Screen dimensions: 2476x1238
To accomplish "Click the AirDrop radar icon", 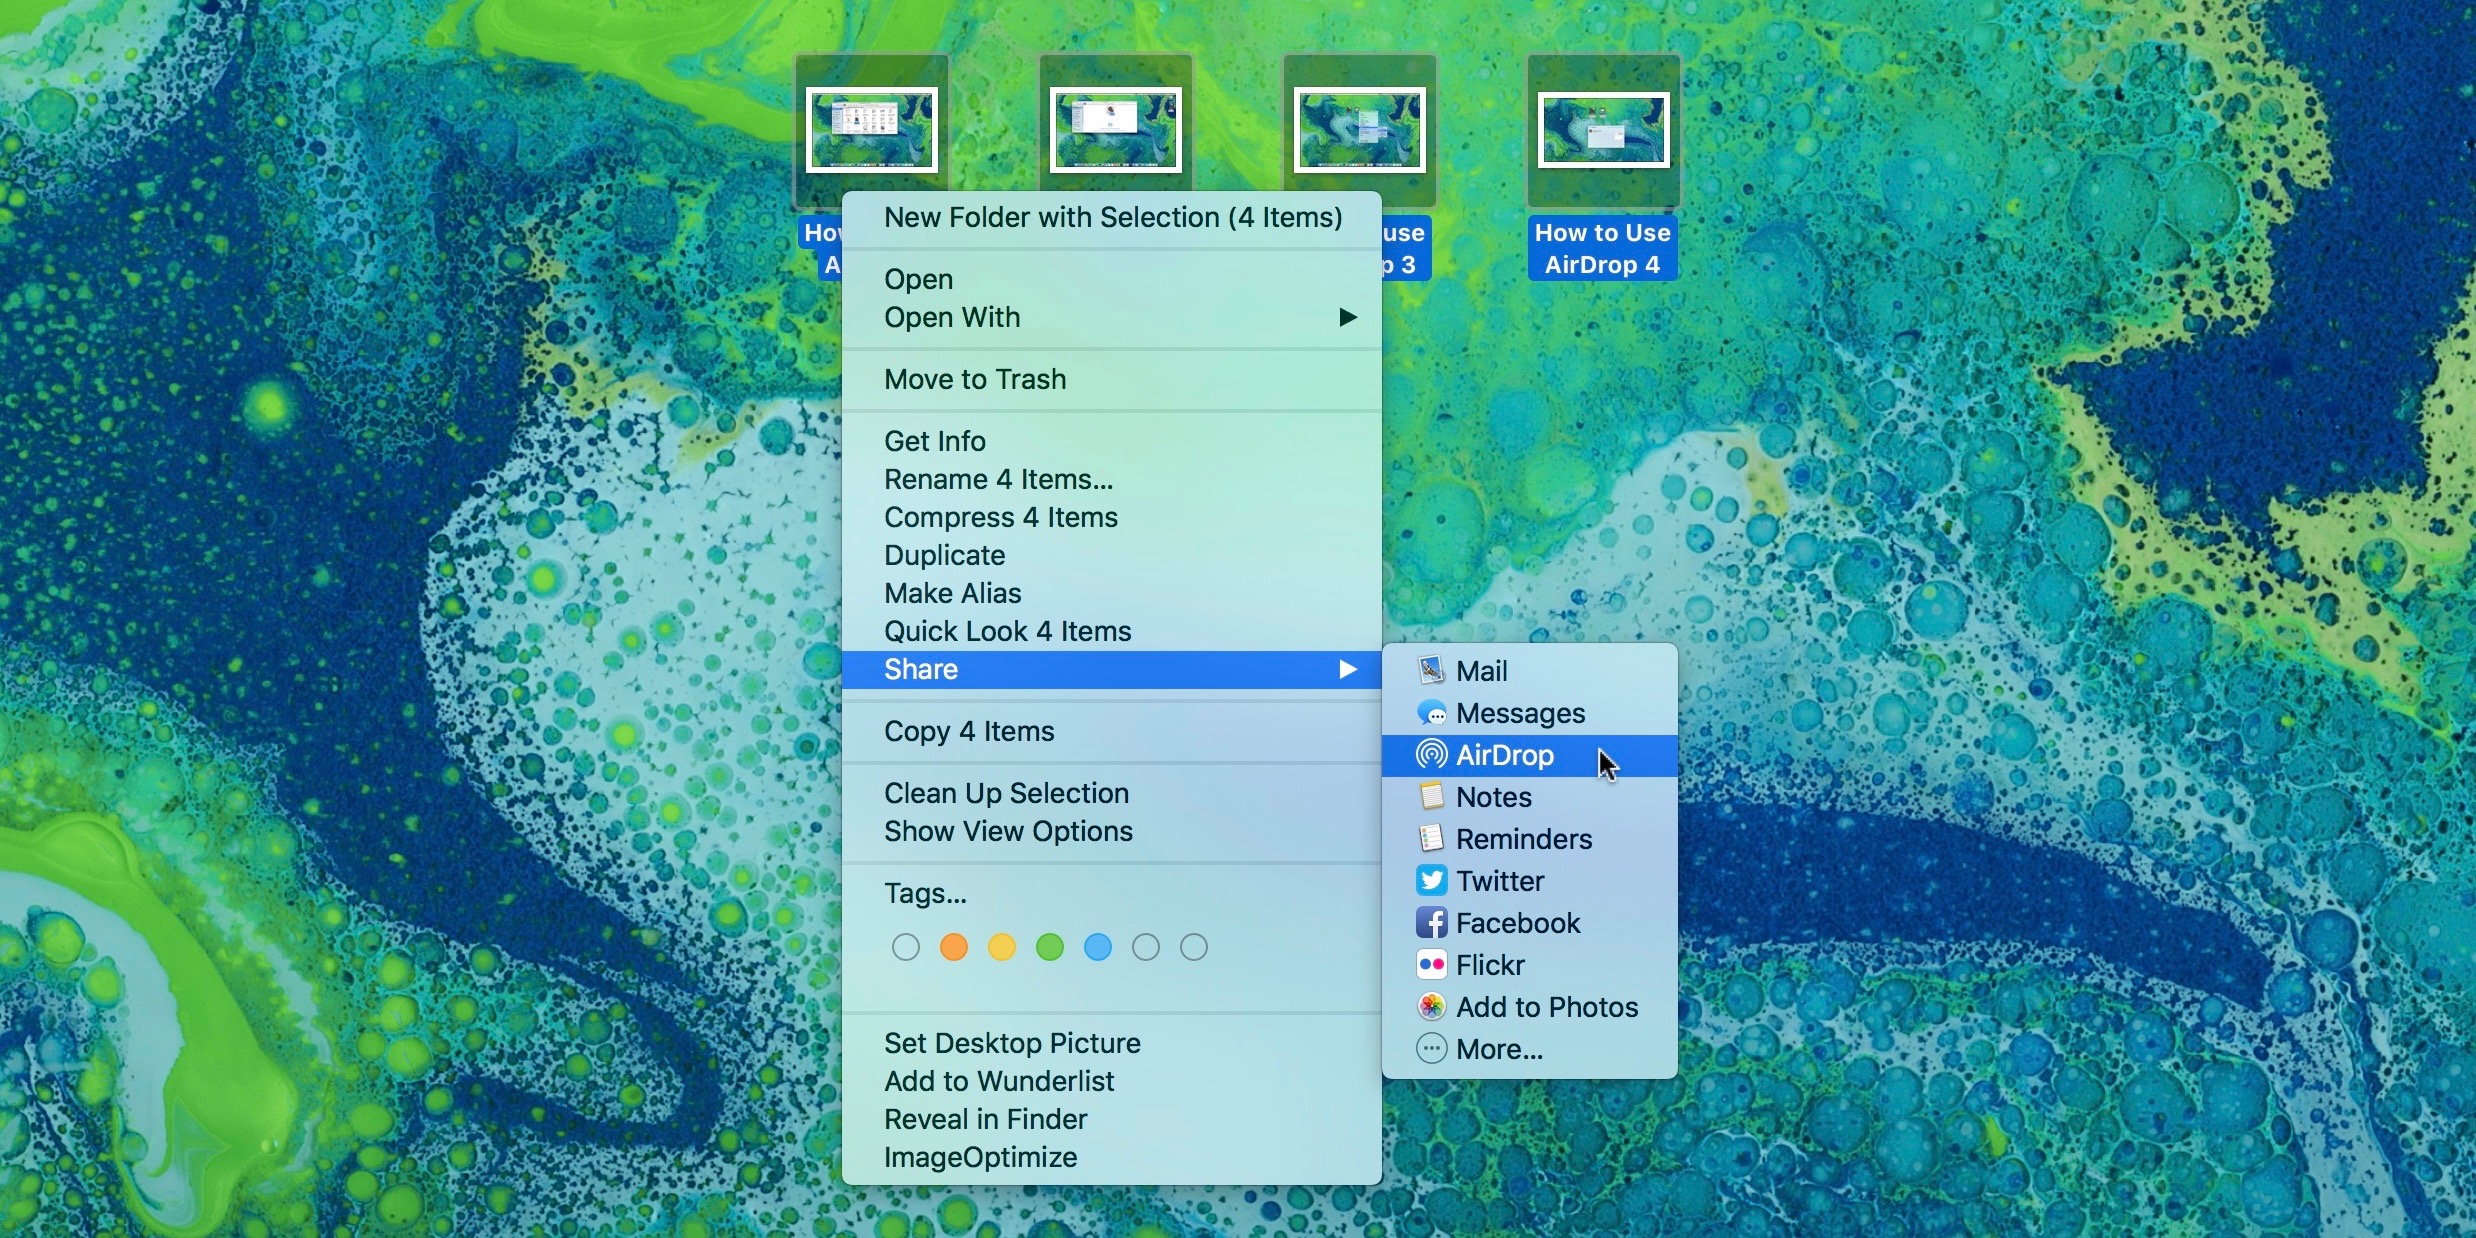I will (x=1431, y=755).
